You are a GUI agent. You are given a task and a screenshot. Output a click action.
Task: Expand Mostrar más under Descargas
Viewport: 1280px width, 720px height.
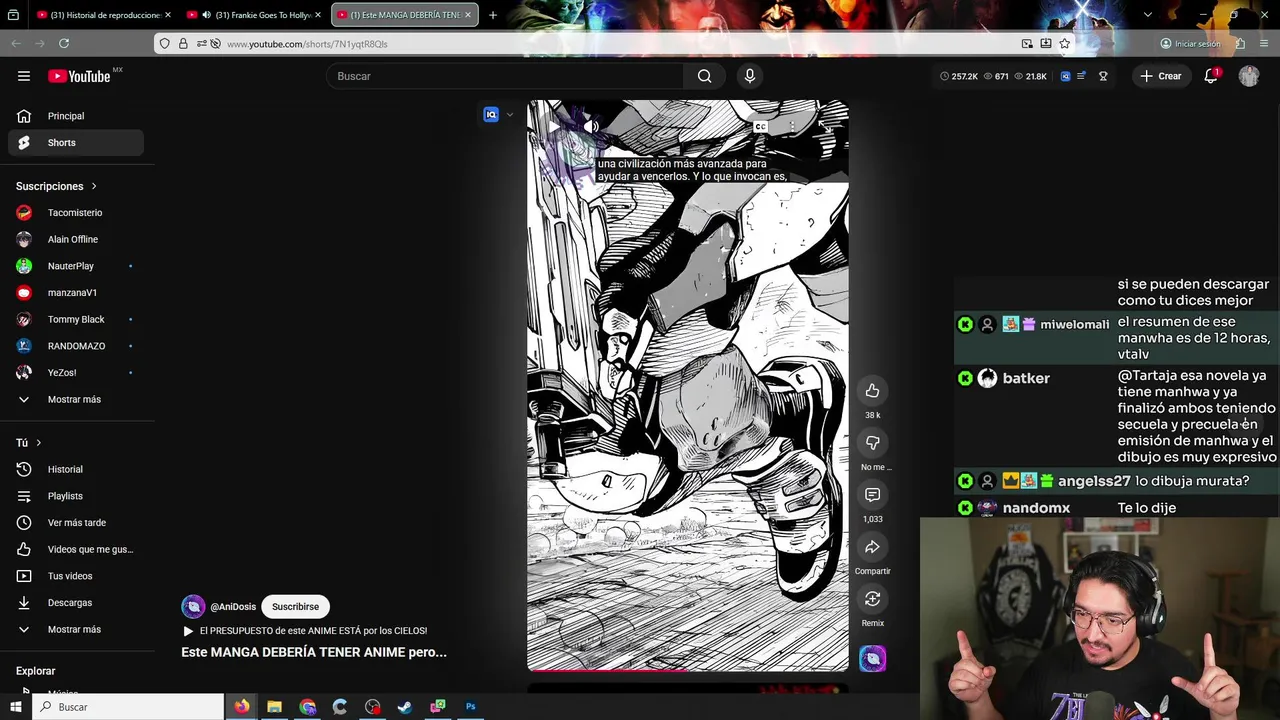click(x=76, y=630)
